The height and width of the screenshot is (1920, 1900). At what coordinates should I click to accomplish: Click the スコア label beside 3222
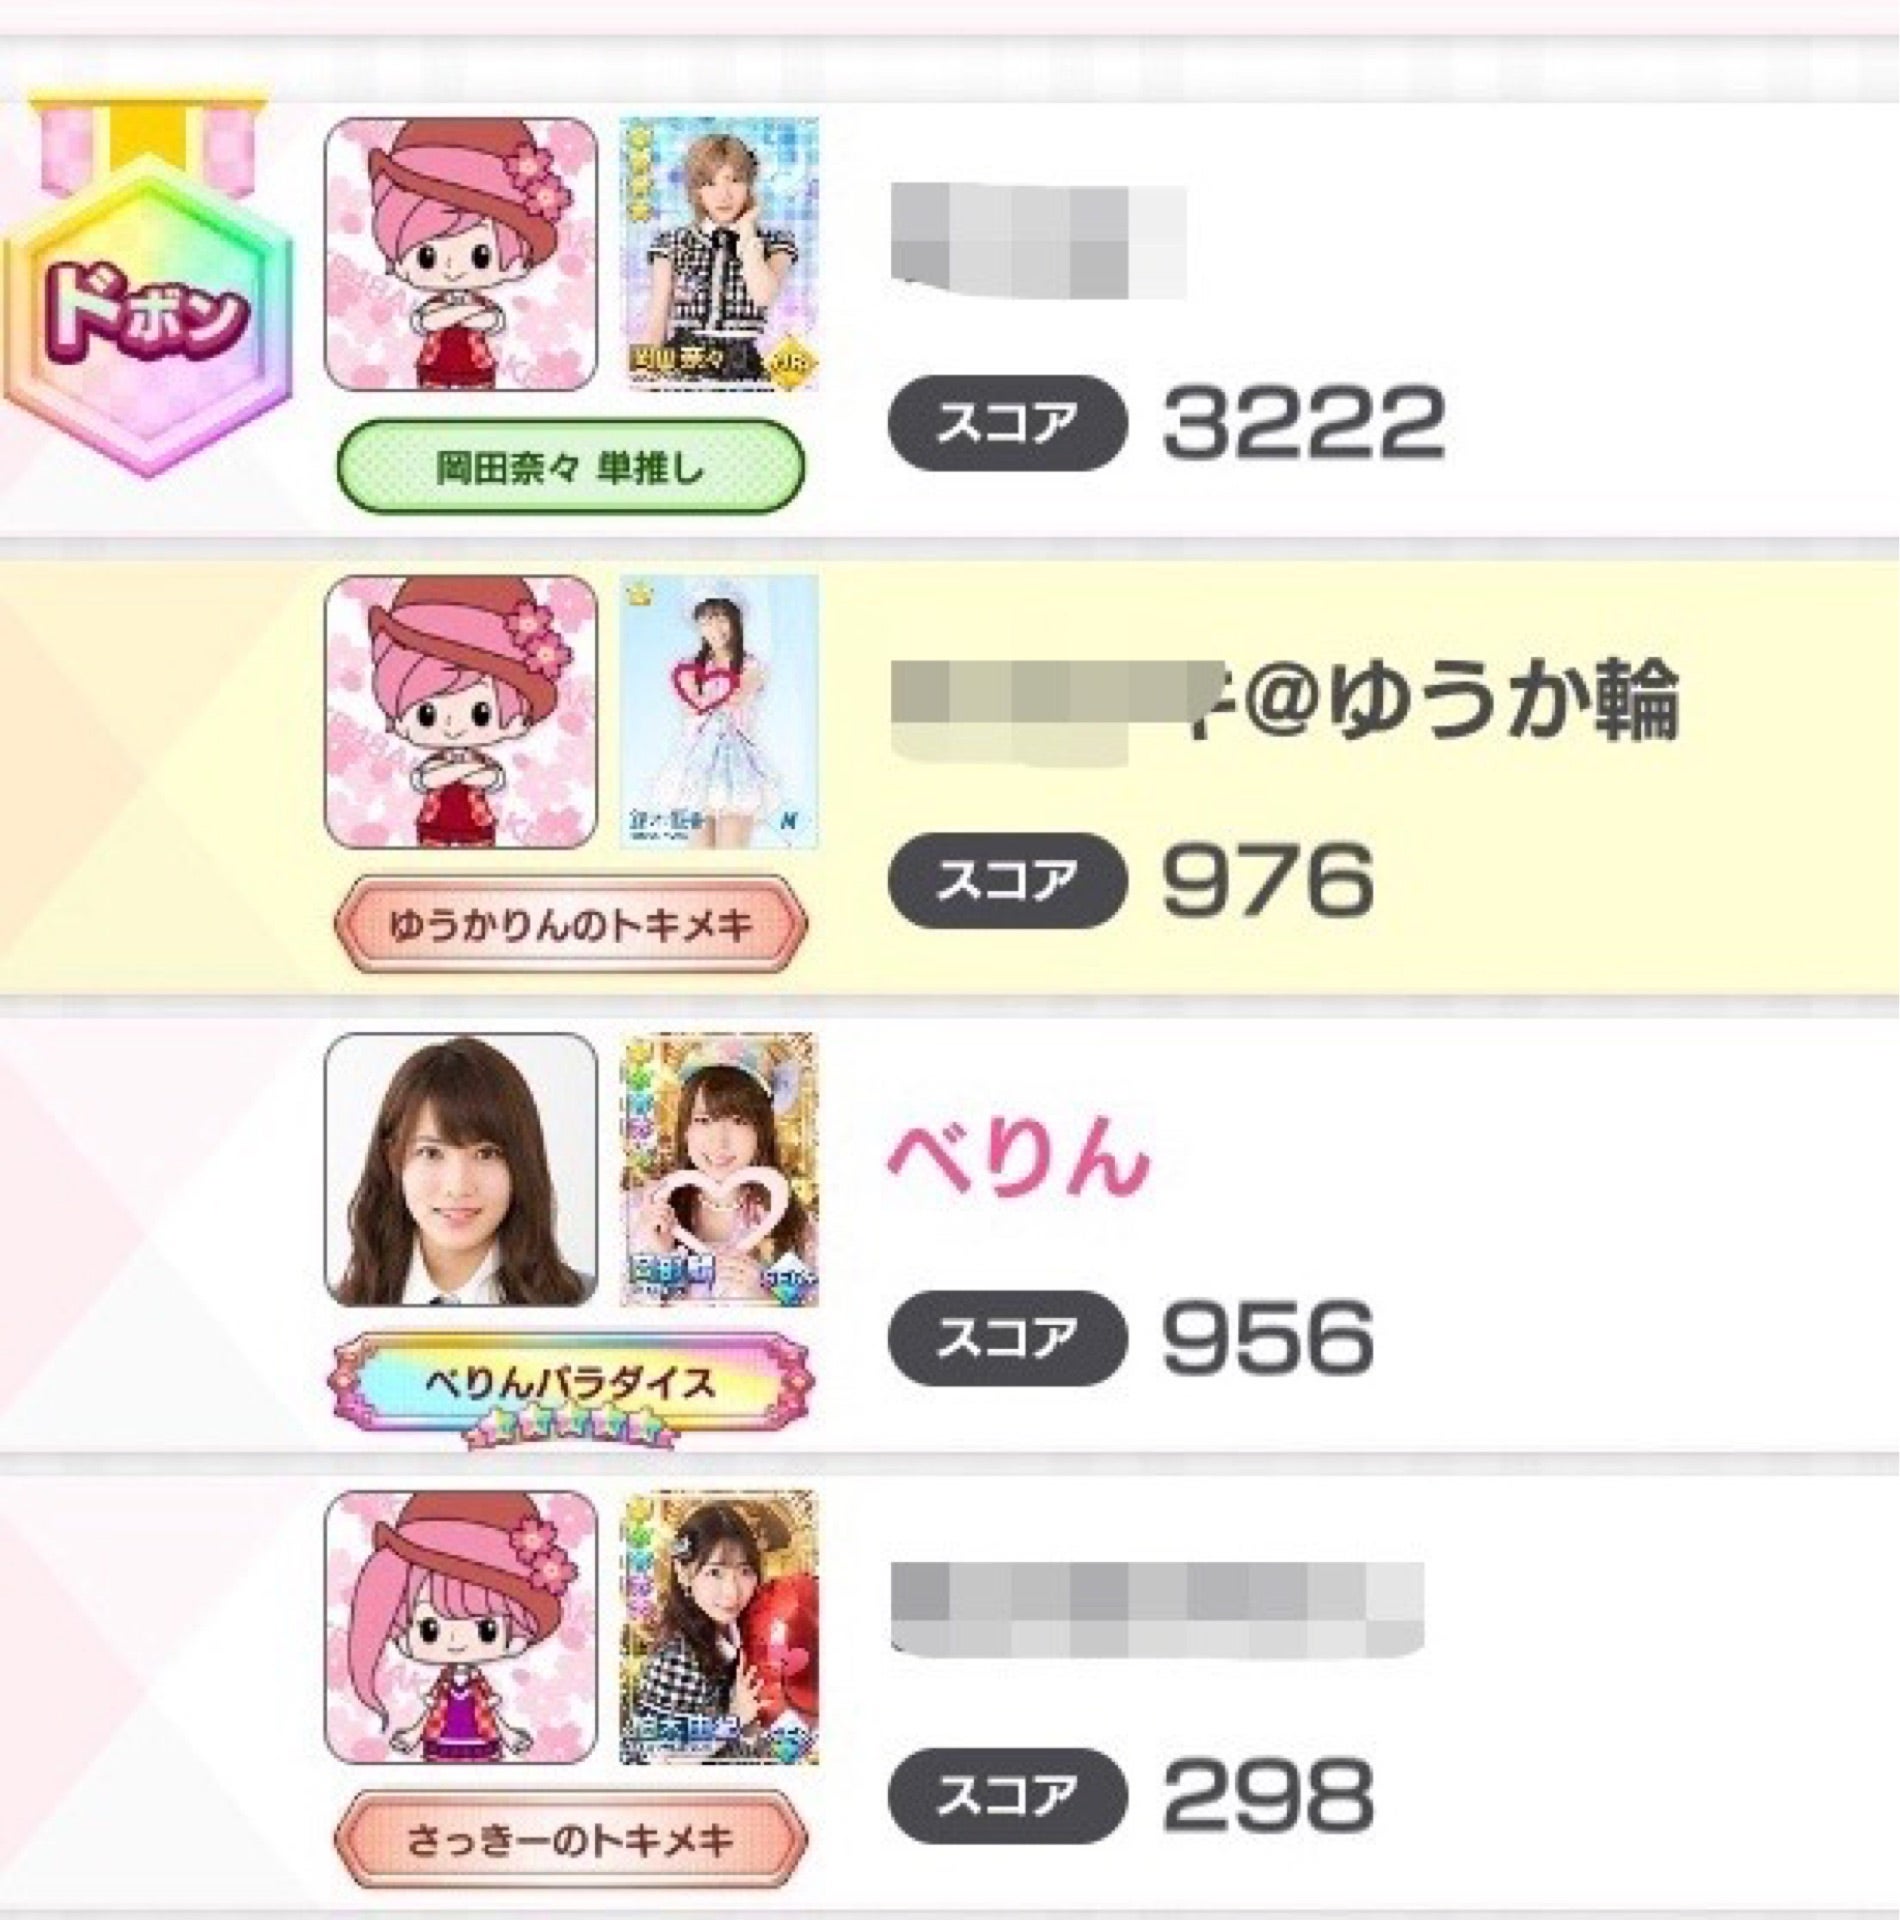pos(1007,424)
